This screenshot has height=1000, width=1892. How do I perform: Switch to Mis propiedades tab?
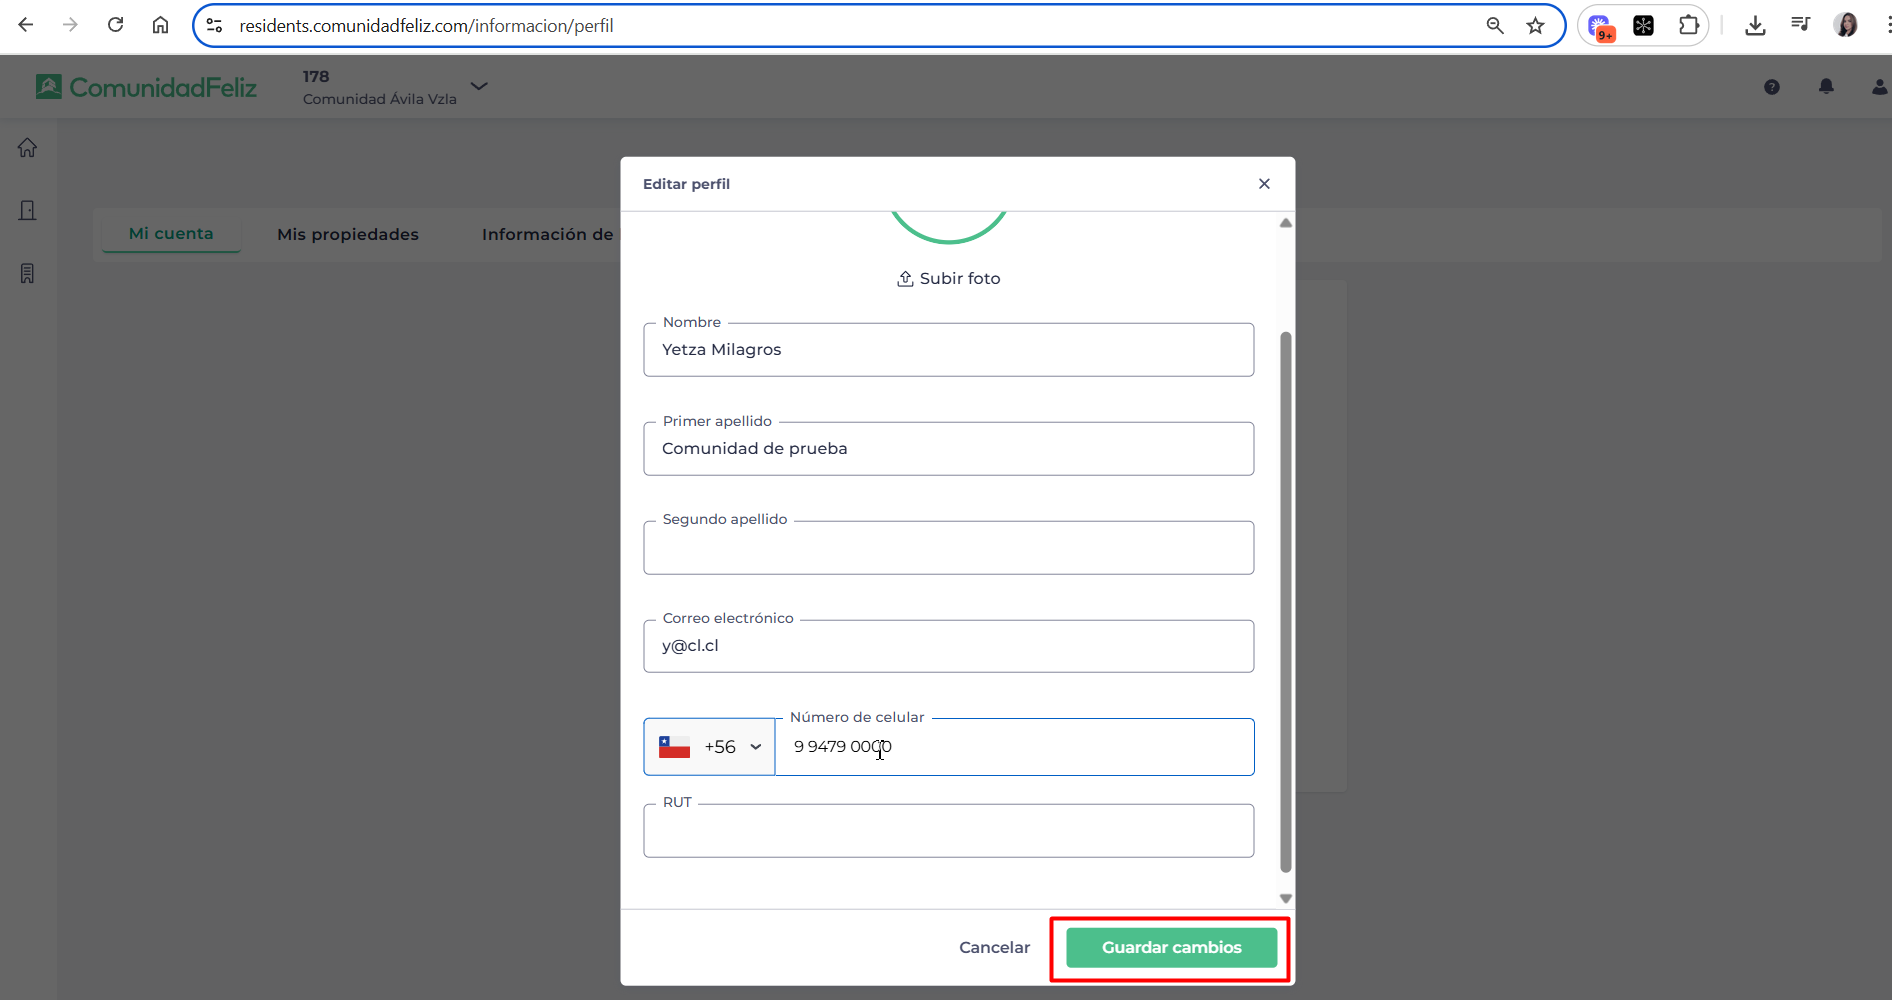pyautogui.click(x=347, y=234)
